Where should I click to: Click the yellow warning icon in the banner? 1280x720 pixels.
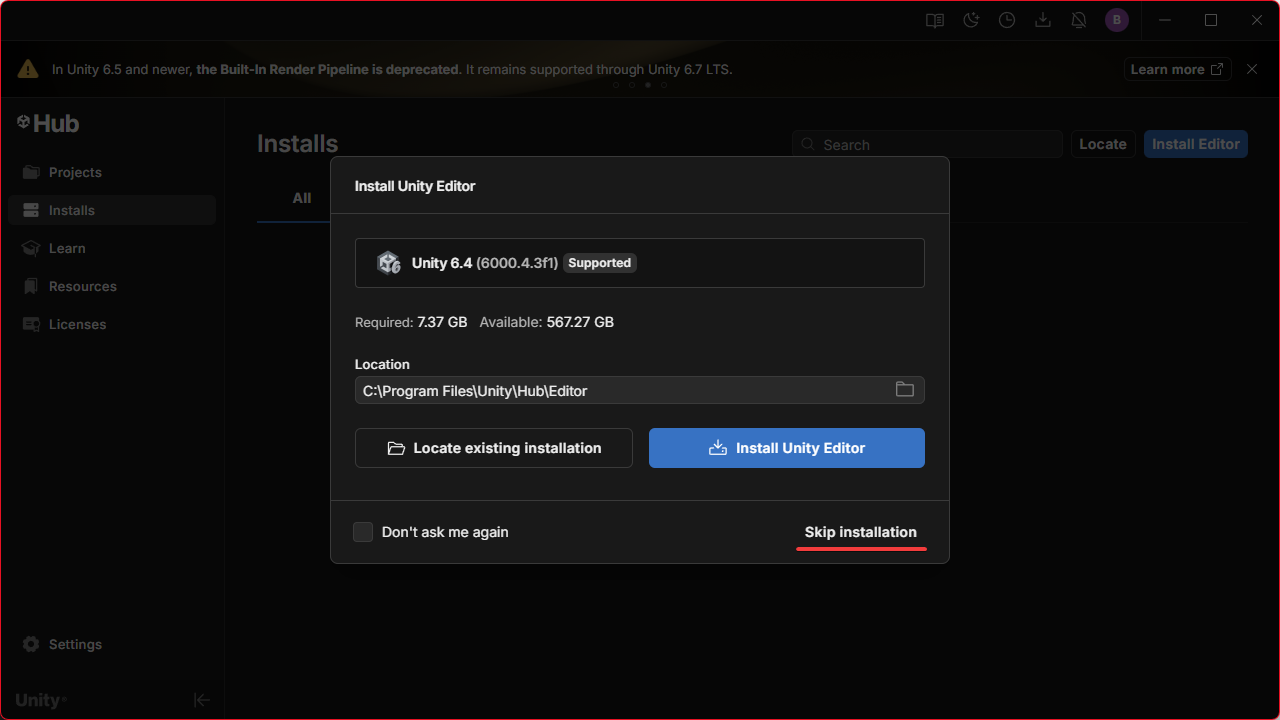coord(29,69)
